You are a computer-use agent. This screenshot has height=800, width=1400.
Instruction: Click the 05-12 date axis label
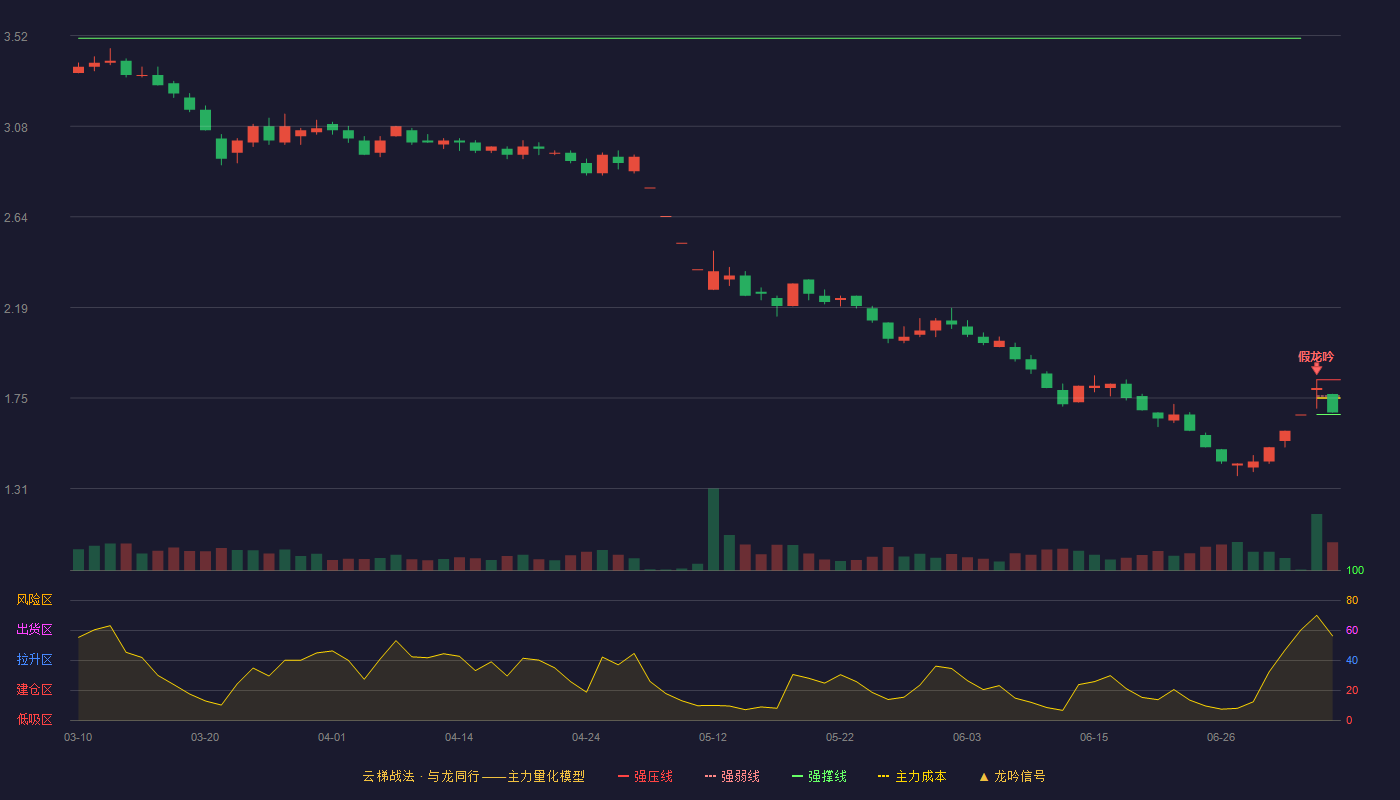(713, 737)
